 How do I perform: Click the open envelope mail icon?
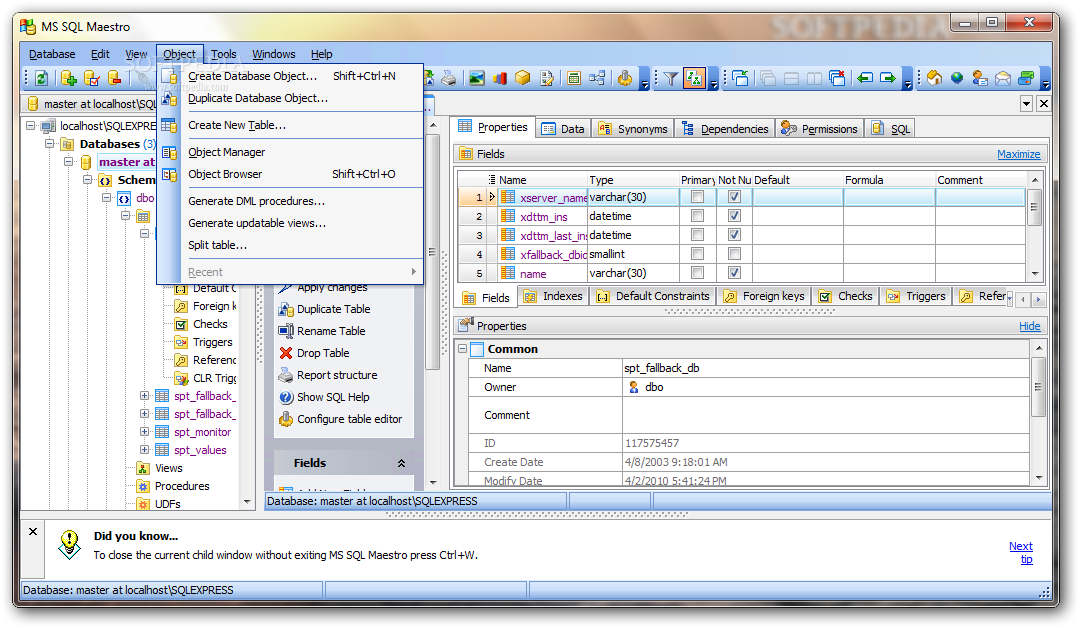[1003, 78]
